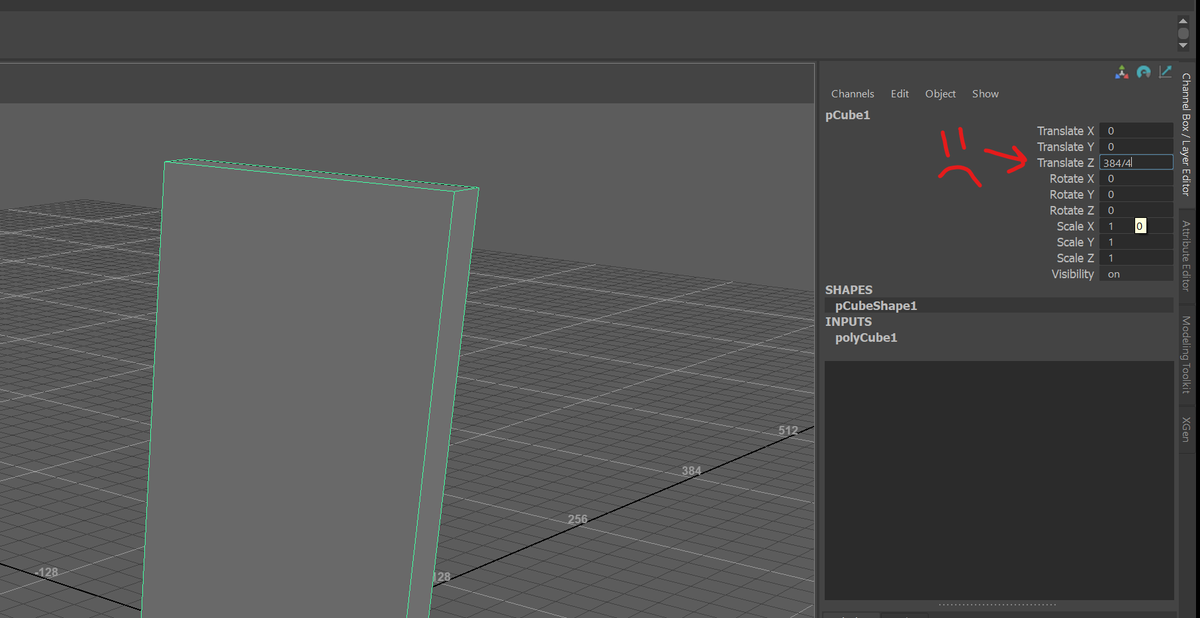Click the Scale X value field
This screenshot has height=618, width=1200.
coord(1136,227)
